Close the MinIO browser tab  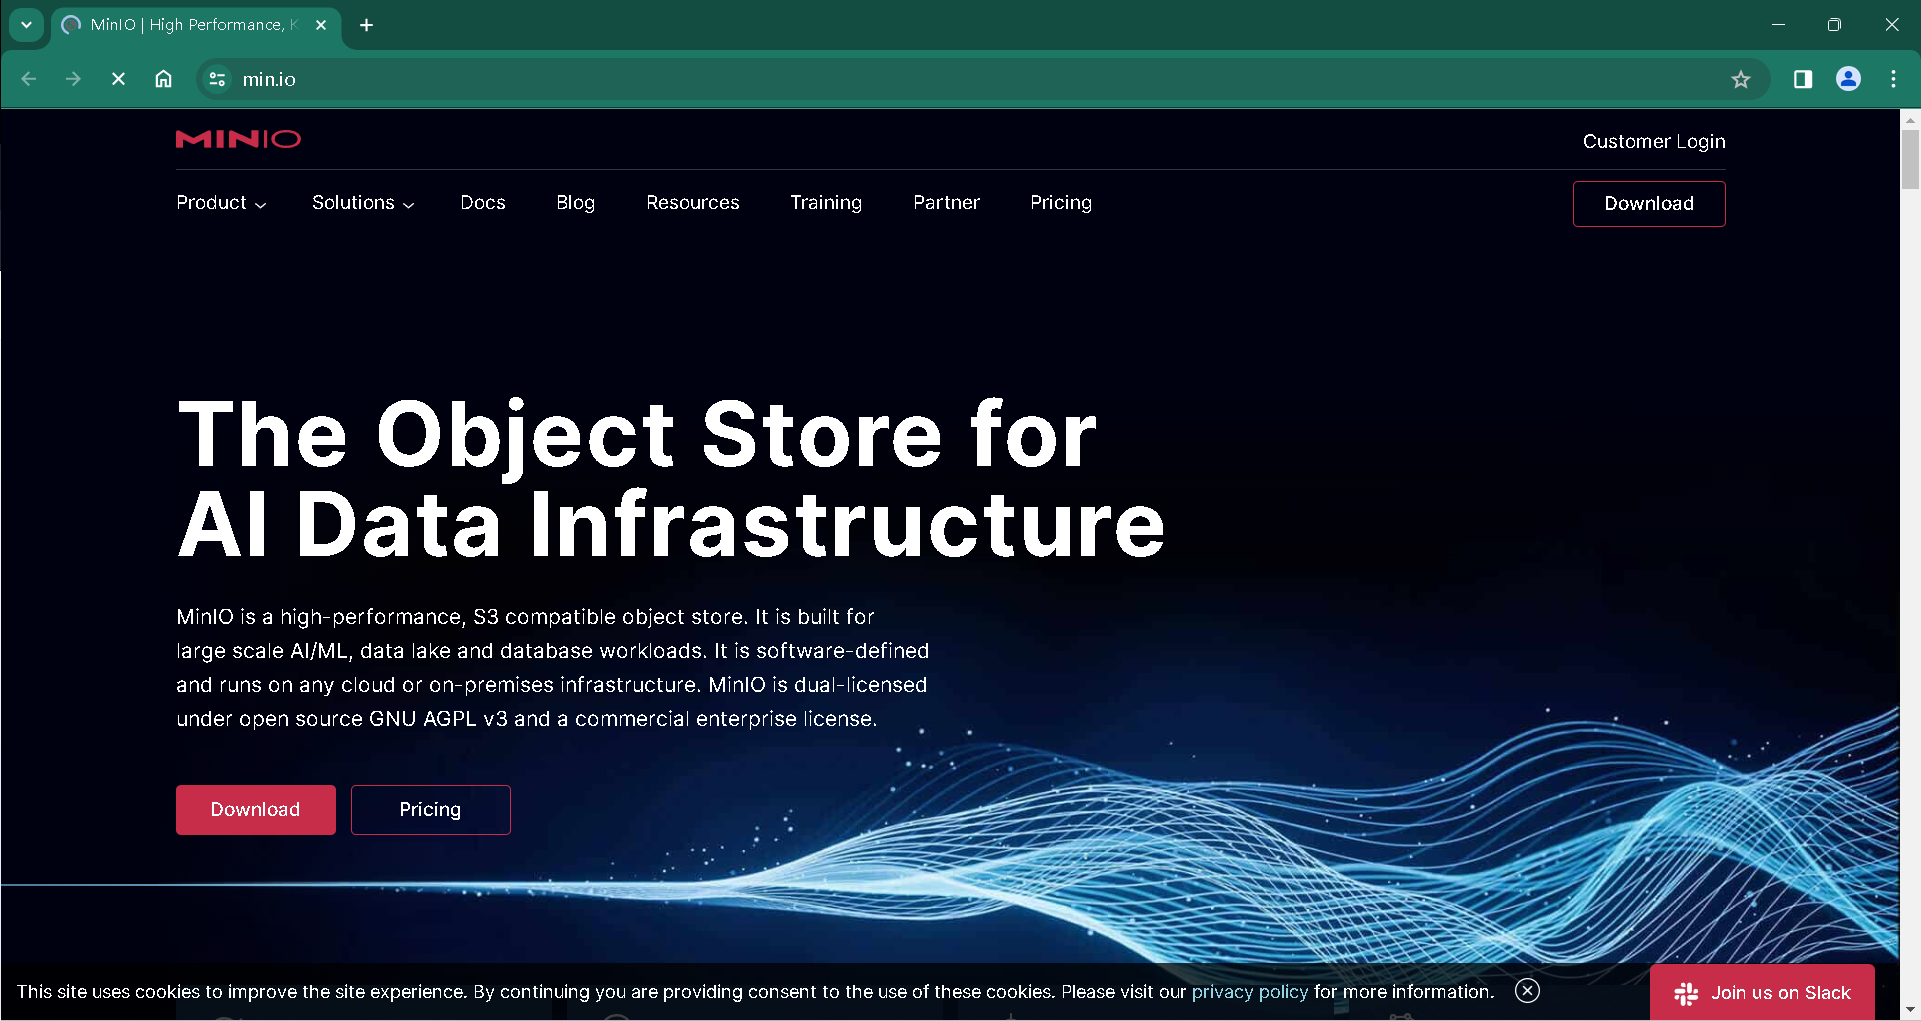pos(321,25)
